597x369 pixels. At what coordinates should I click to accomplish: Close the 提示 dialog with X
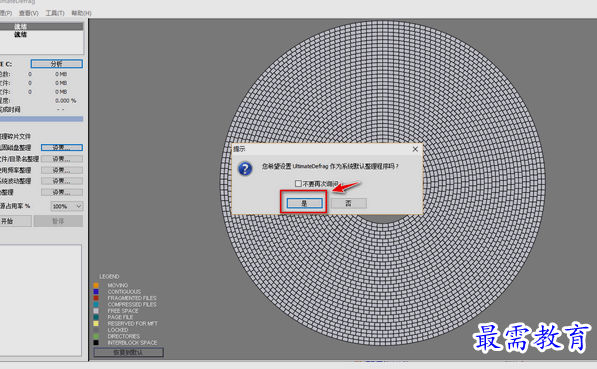(x=415, y=149)
